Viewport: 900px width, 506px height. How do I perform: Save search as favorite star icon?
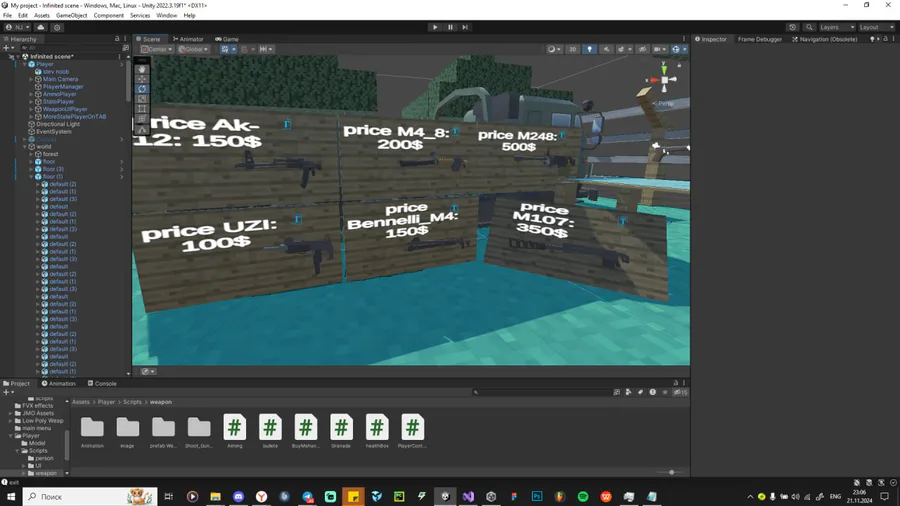coord(665,392)
